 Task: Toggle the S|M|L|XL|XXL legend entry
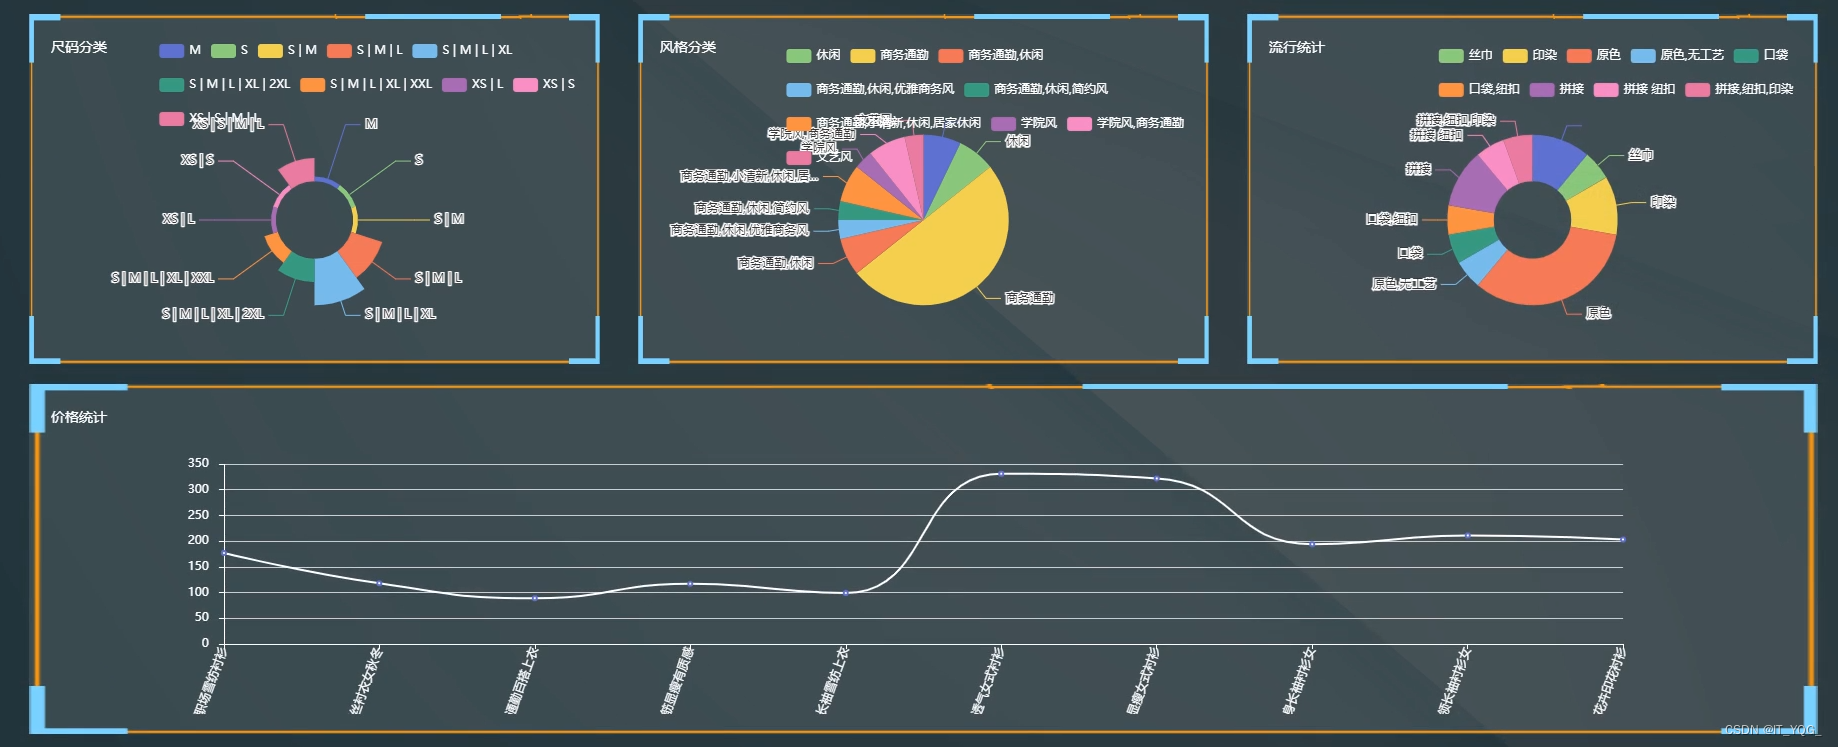[x=366, y=84]
